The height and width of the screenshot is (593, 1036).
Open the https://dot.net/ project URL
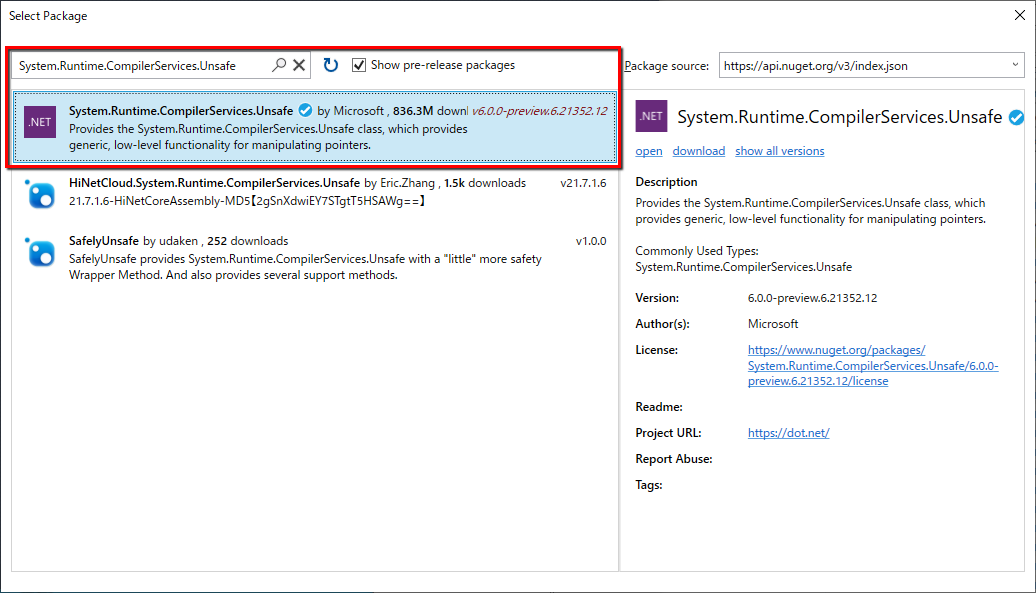(788, 433)
